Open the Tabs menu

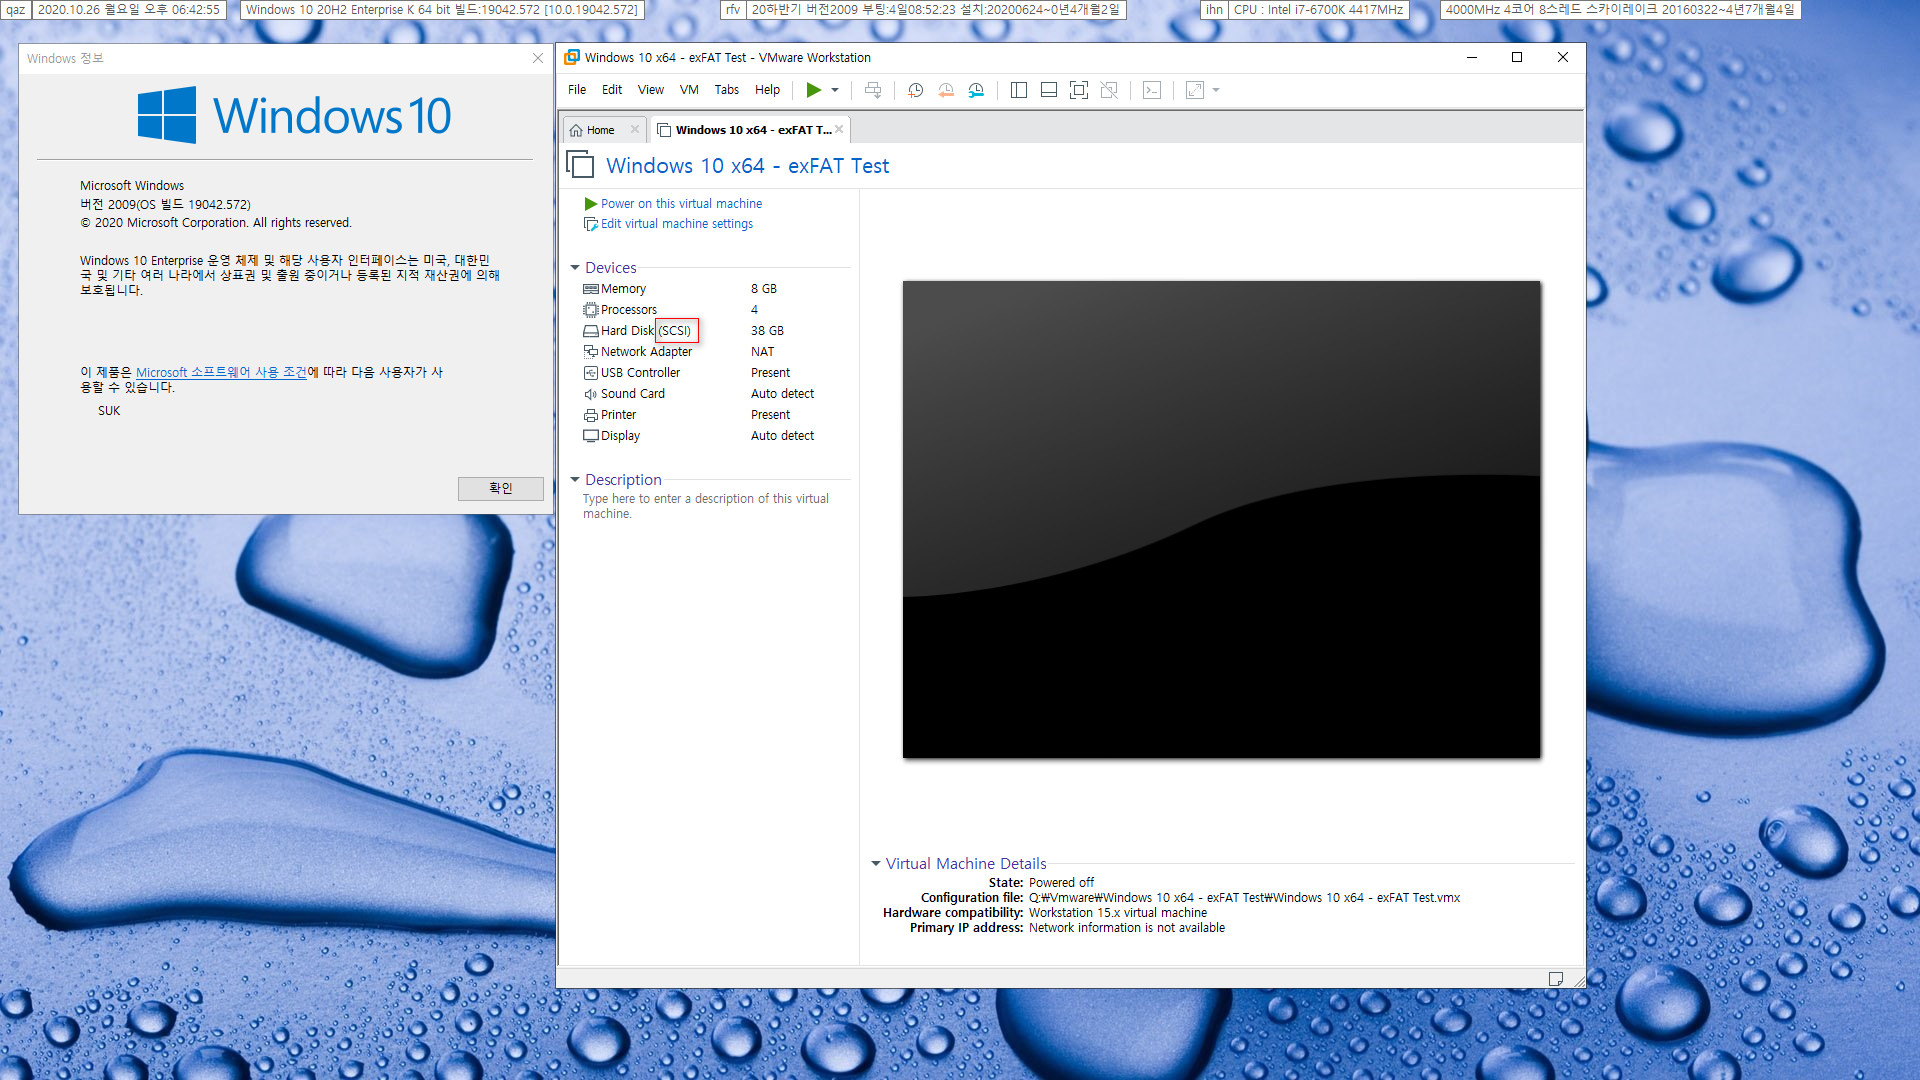tap(727, 90)
